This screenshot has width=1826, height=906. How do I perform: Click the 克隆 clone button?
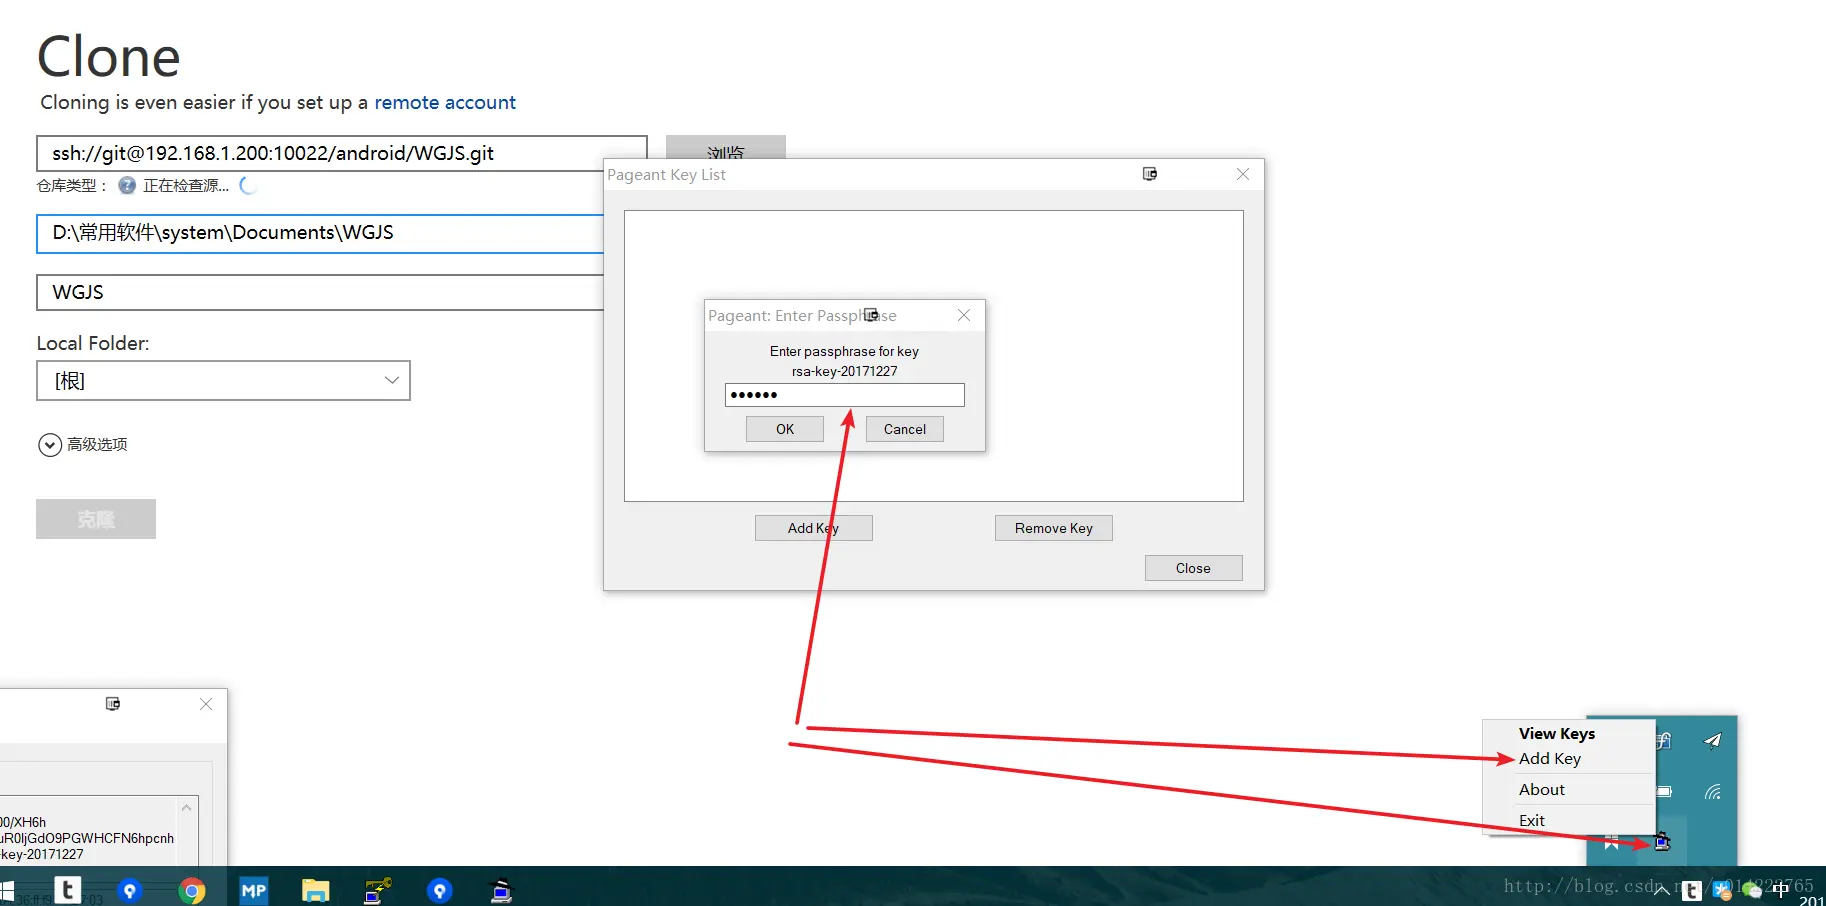(x=96, y=519)
